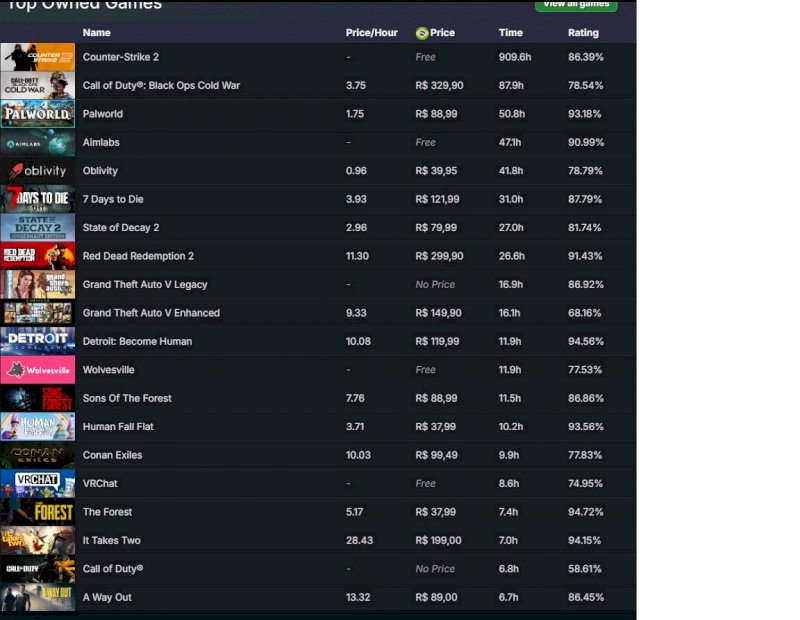800x620 pixels.
Task: Open the Sons Of The Forest link
Action: (127, 398)
